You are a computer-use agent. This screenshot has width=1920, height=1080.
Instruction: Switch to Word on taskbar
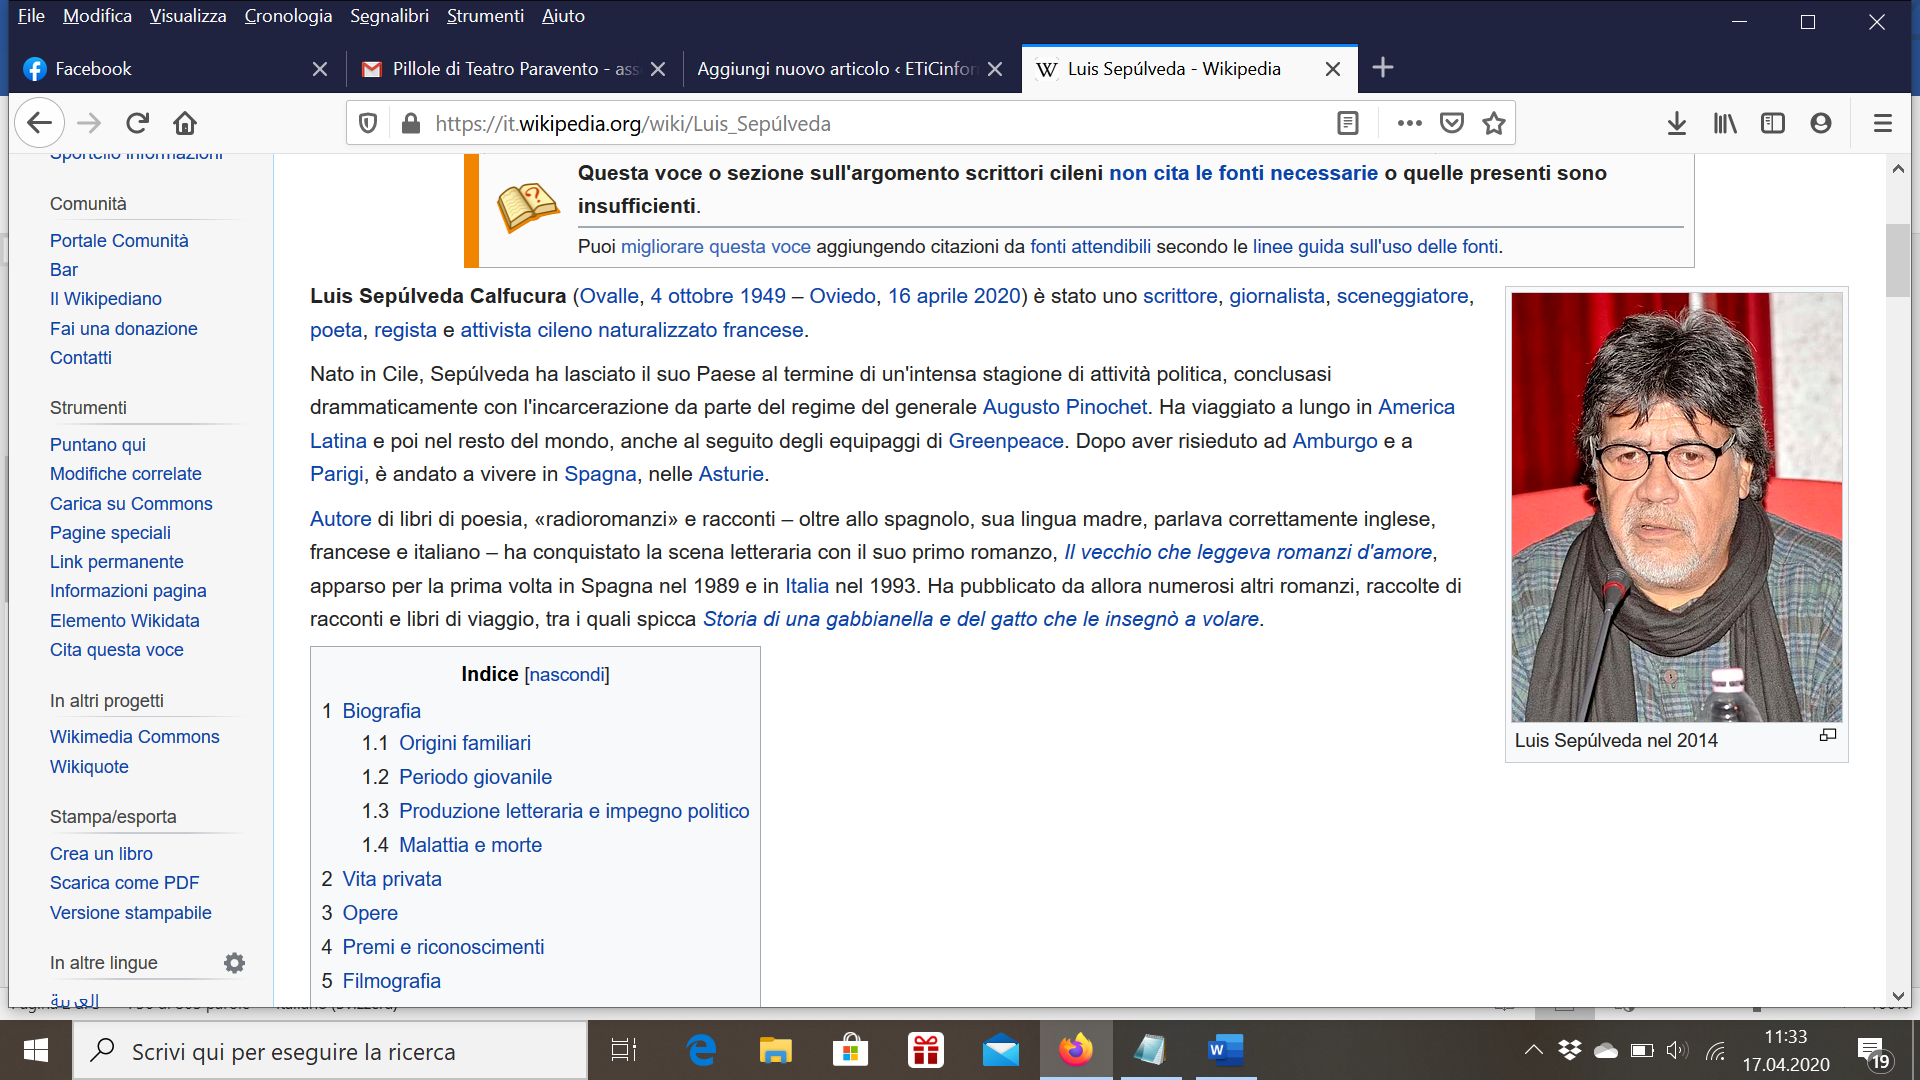click(1224, 1050)
